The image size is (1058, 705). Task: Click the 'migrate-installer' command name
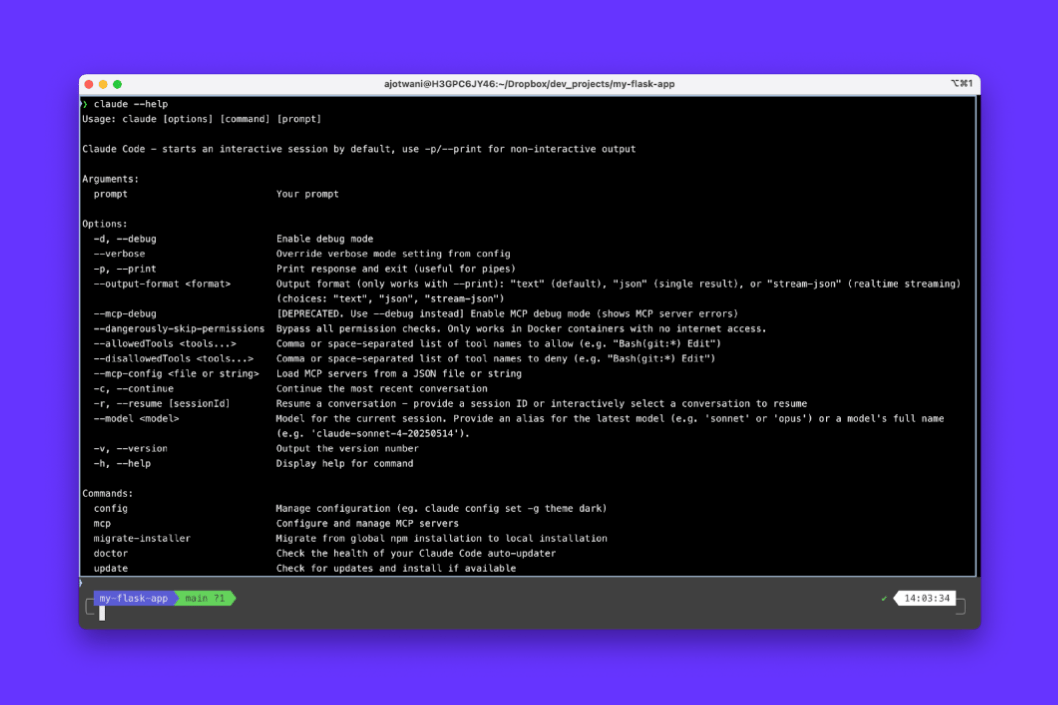(x=142, y=538)
